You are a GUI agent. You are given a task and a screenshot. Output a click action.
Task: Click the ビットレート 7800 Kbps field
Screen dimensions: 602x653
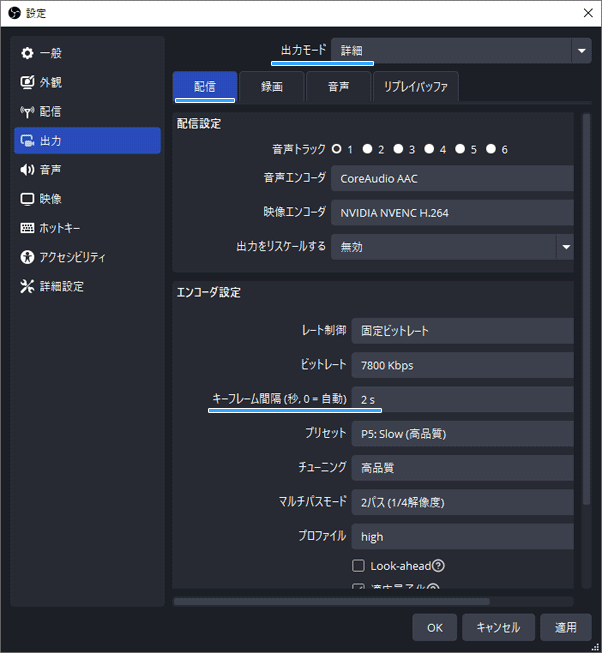pos(463,365)
